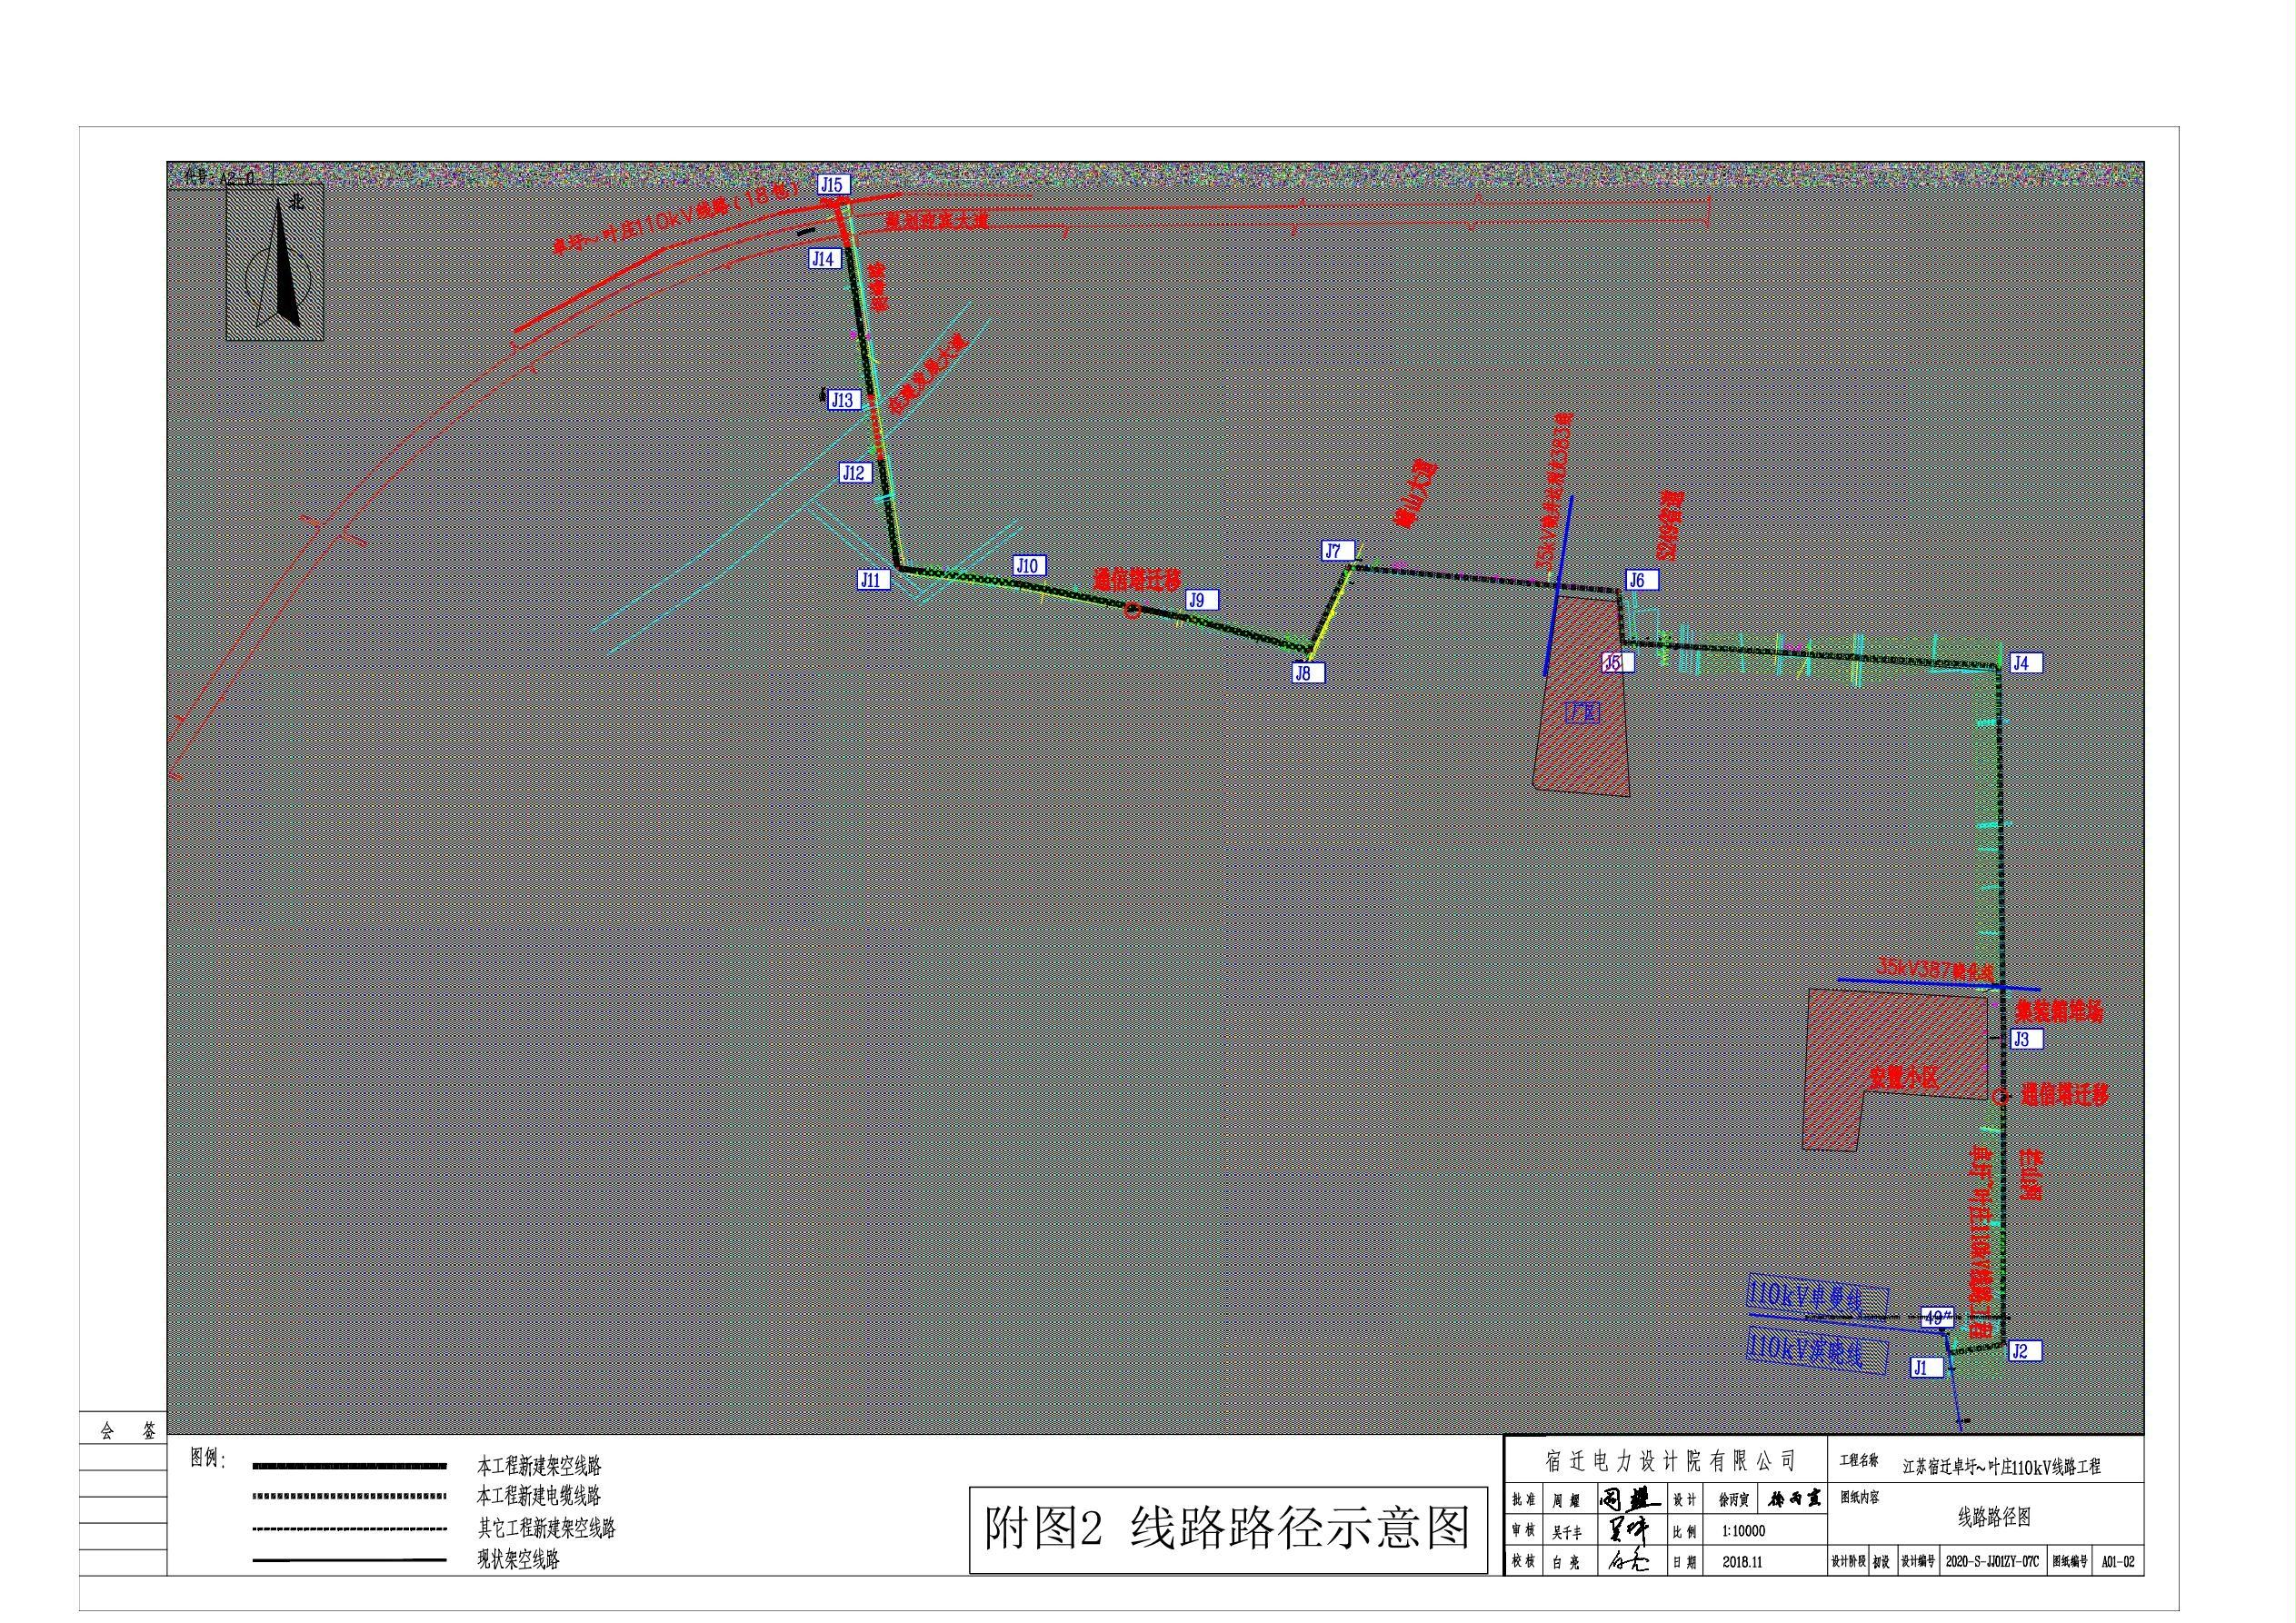The image size is (2296, 1623).
Task: Click the scale value 1:10000
Action: pos(1743,1531)
